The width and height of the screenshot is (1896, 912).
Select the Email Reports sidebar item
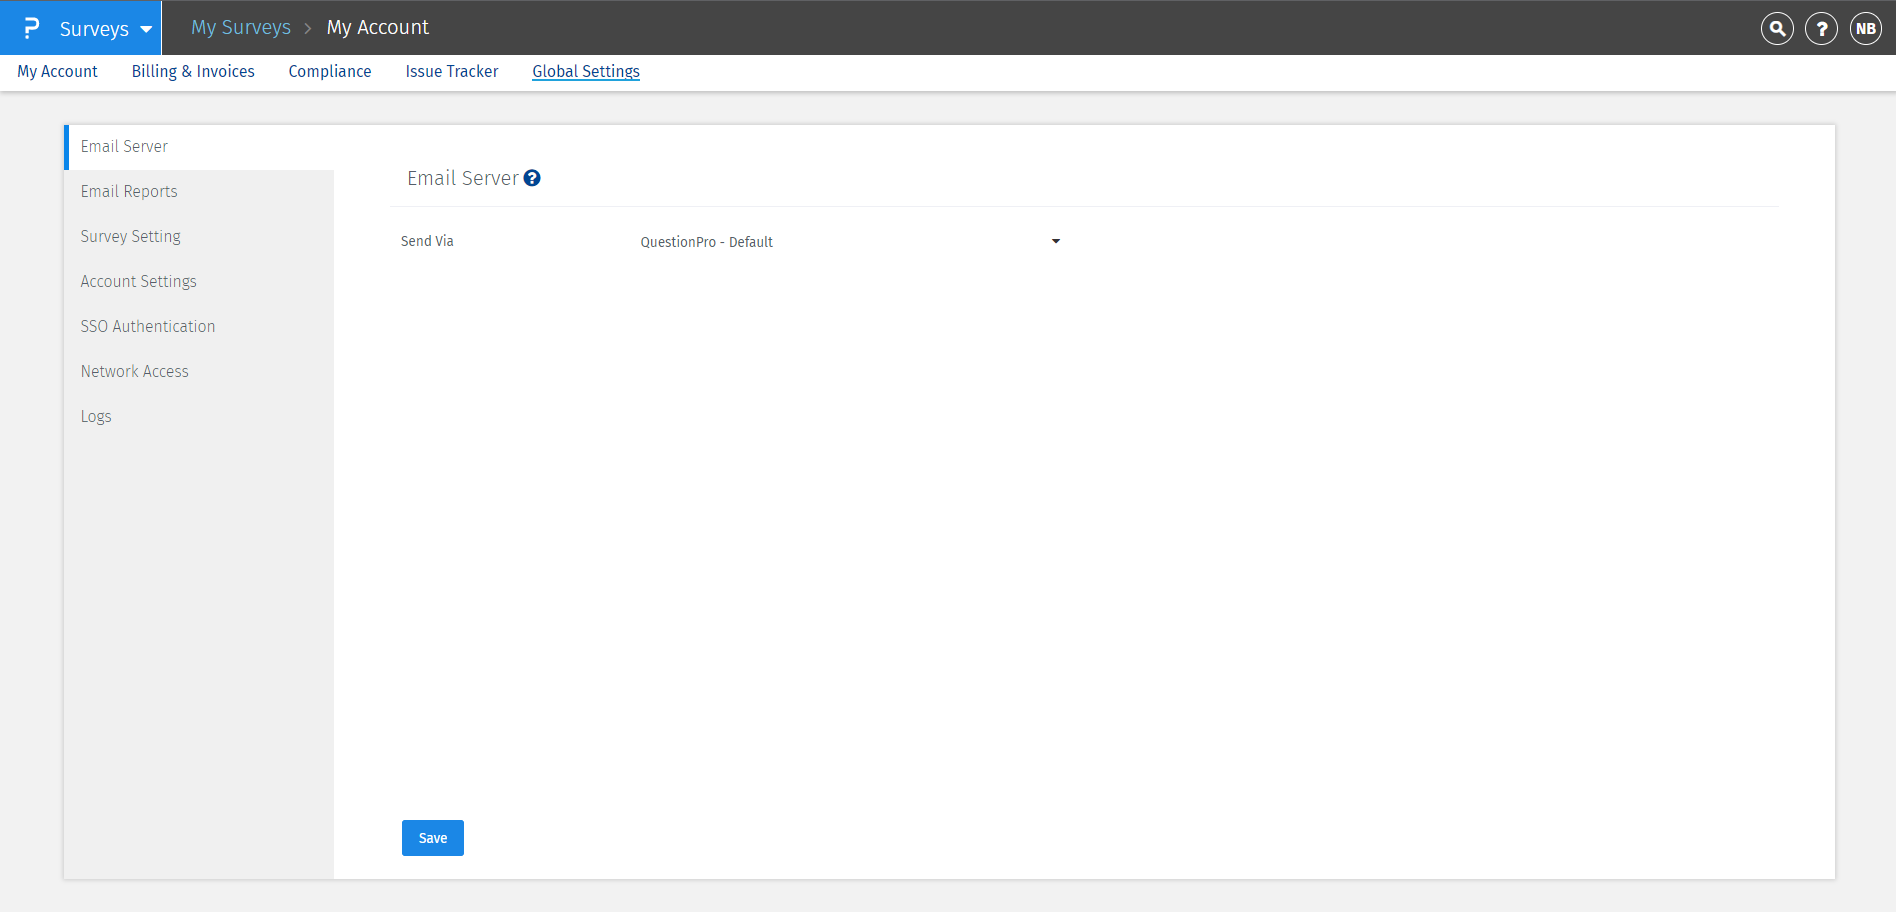129,191
